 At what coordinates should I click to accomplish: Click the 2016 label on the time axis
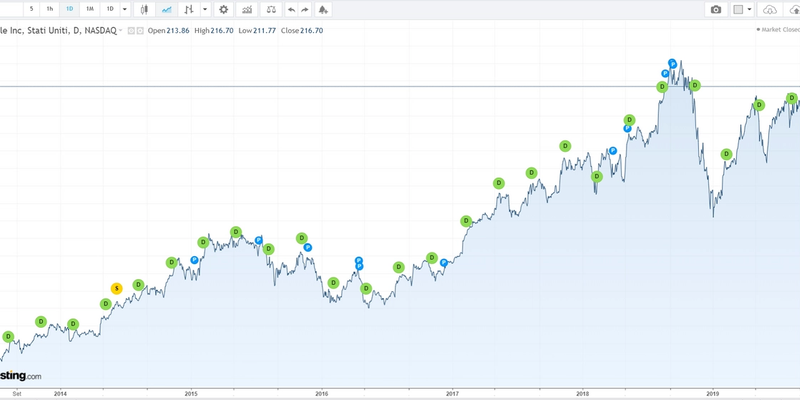[x=321, y=393]
